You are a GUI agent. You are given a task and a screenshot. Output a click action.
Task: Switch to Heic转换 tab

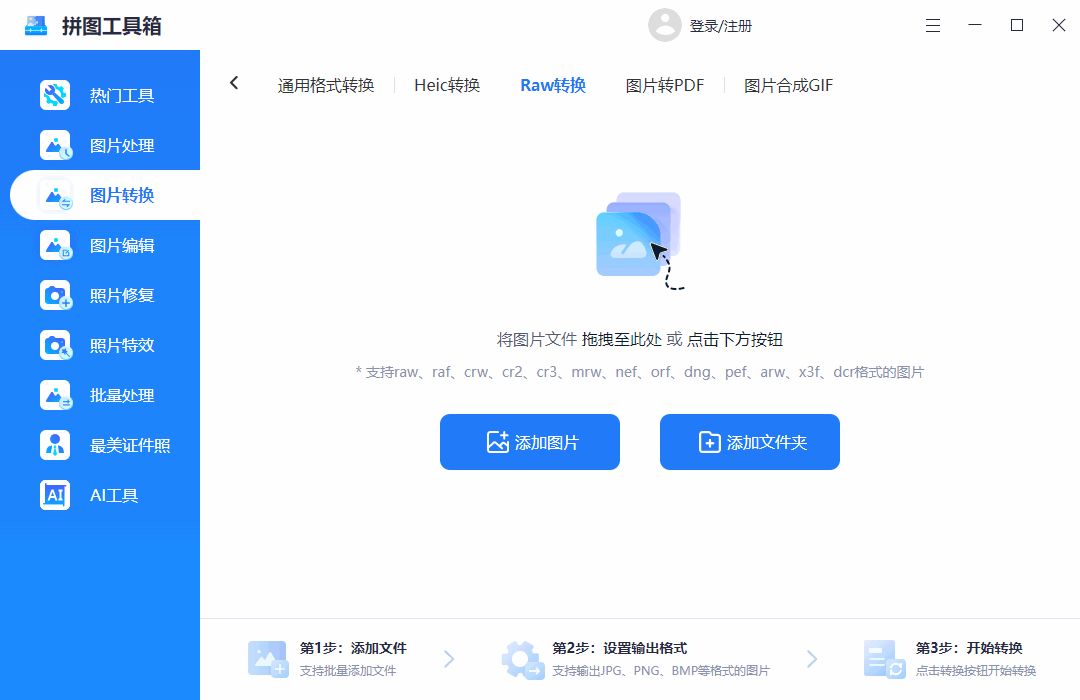(447, 85)
